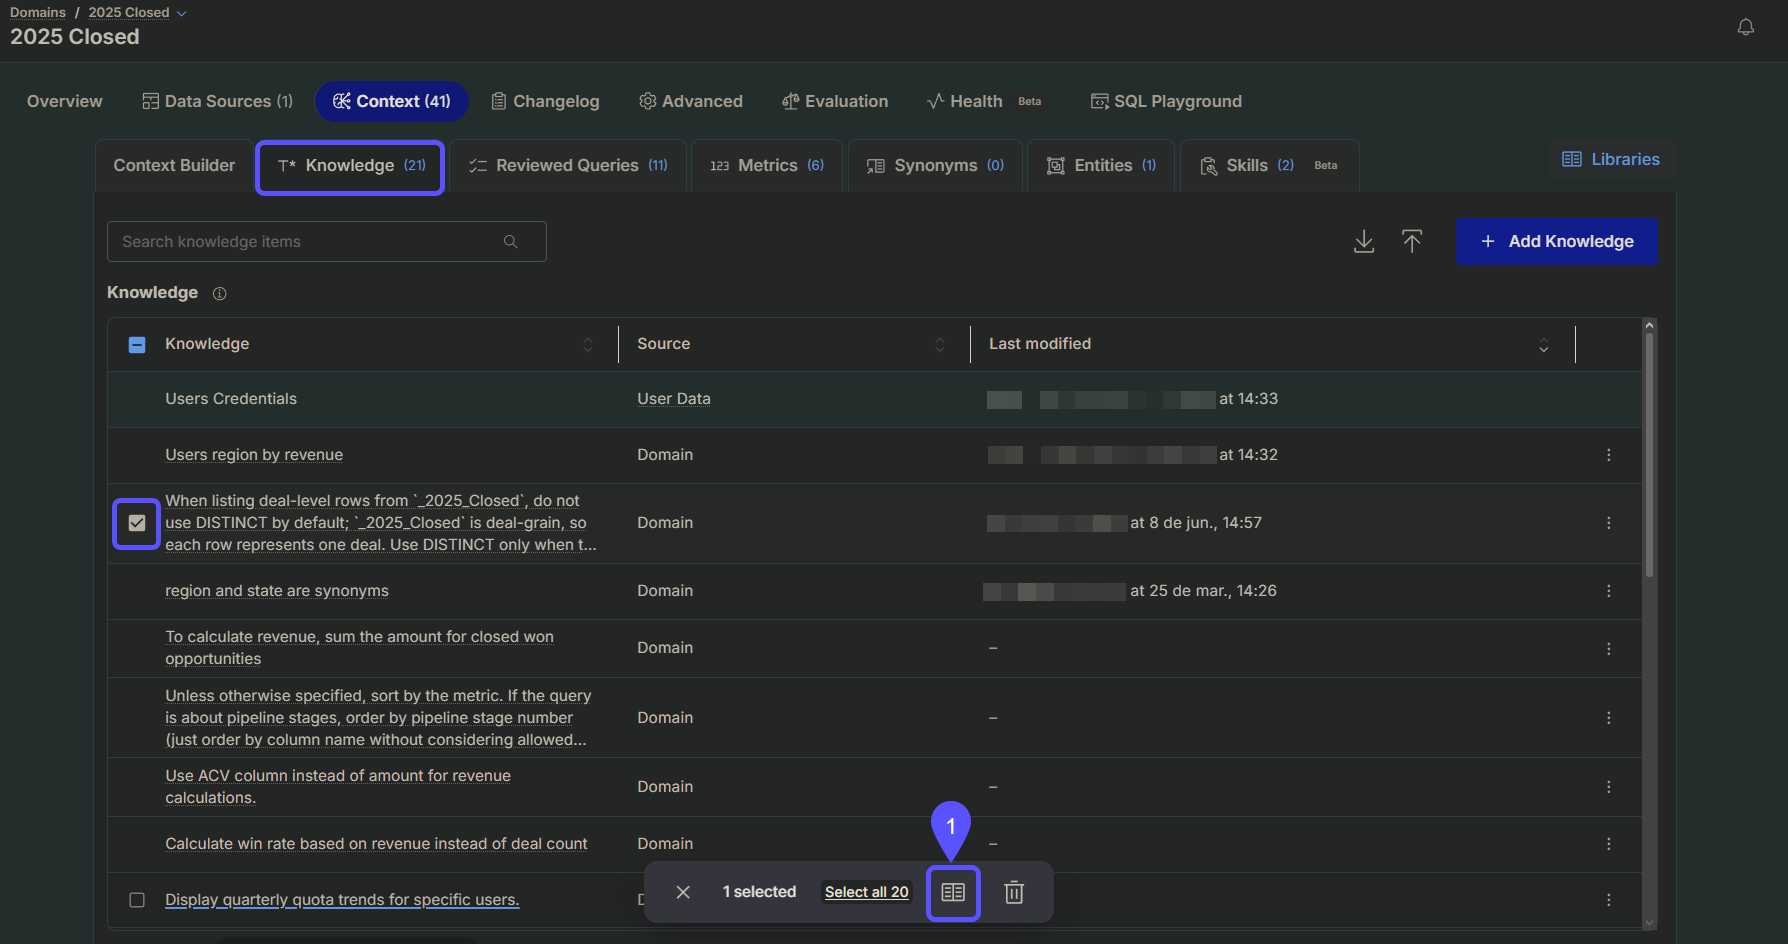The width and height of the screenshot is (1788, 944).
Task: Open the Skills (2) beta sub-tab
Action: pos(1269,166)
